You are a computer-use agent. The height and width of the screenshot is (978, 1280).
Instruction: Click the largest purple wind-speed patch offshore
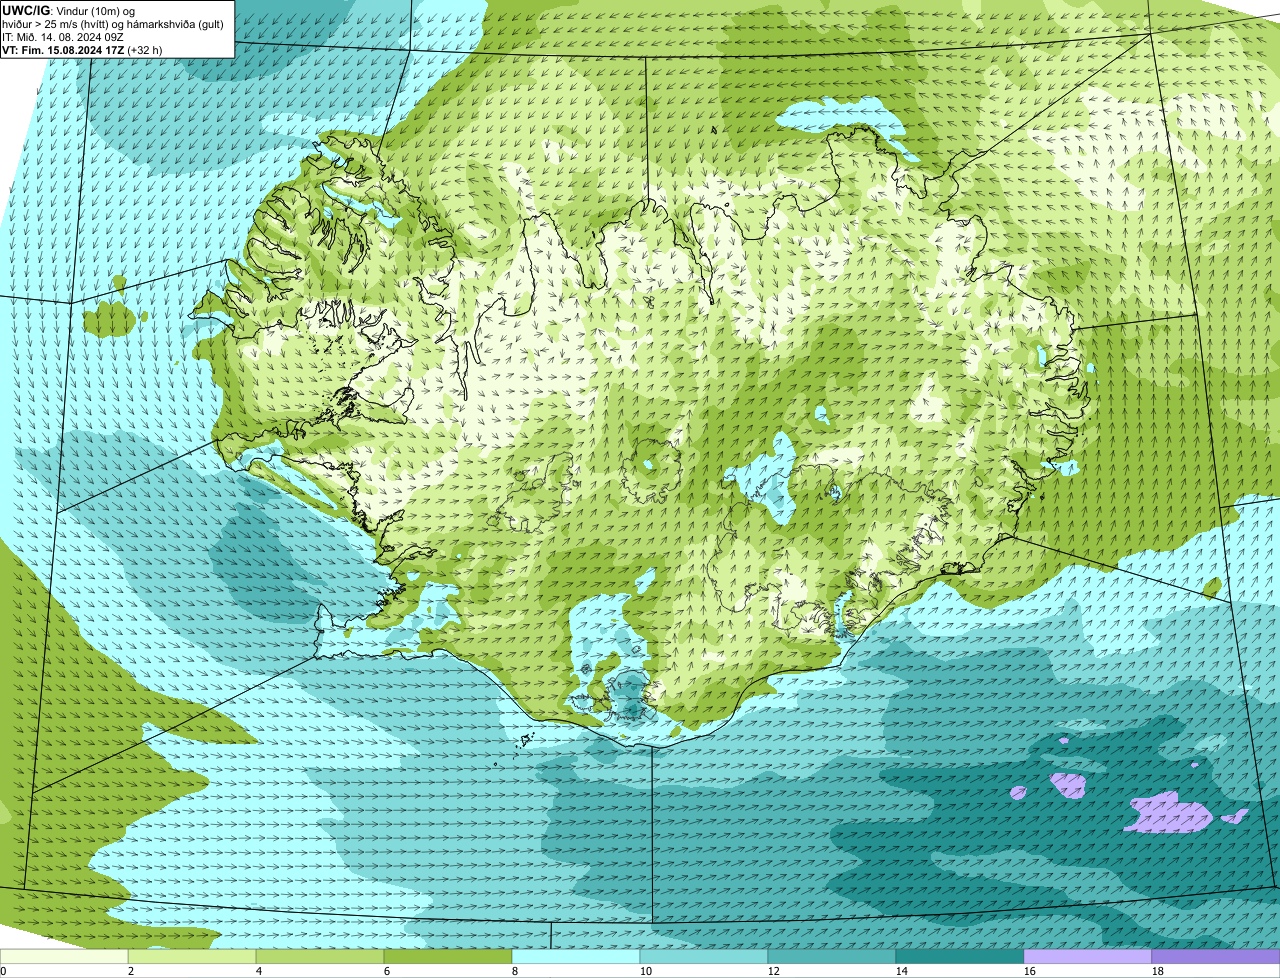[x=1170, y=812]
